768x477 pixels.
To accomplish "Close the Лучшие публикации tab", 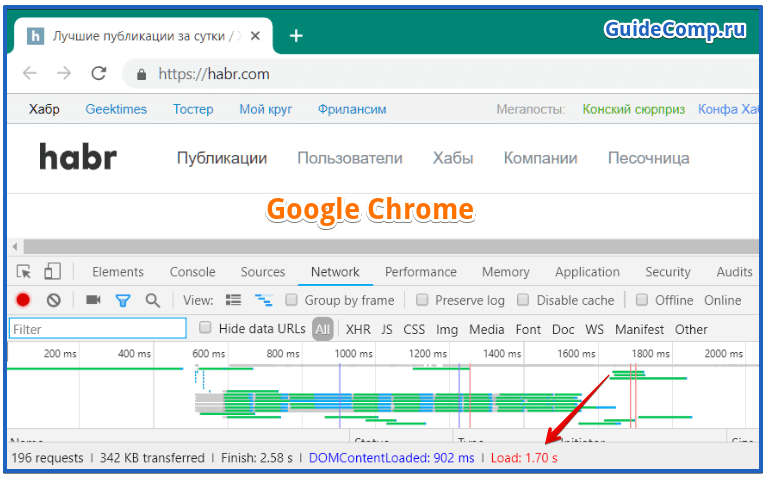I will [x=255, y=36].
